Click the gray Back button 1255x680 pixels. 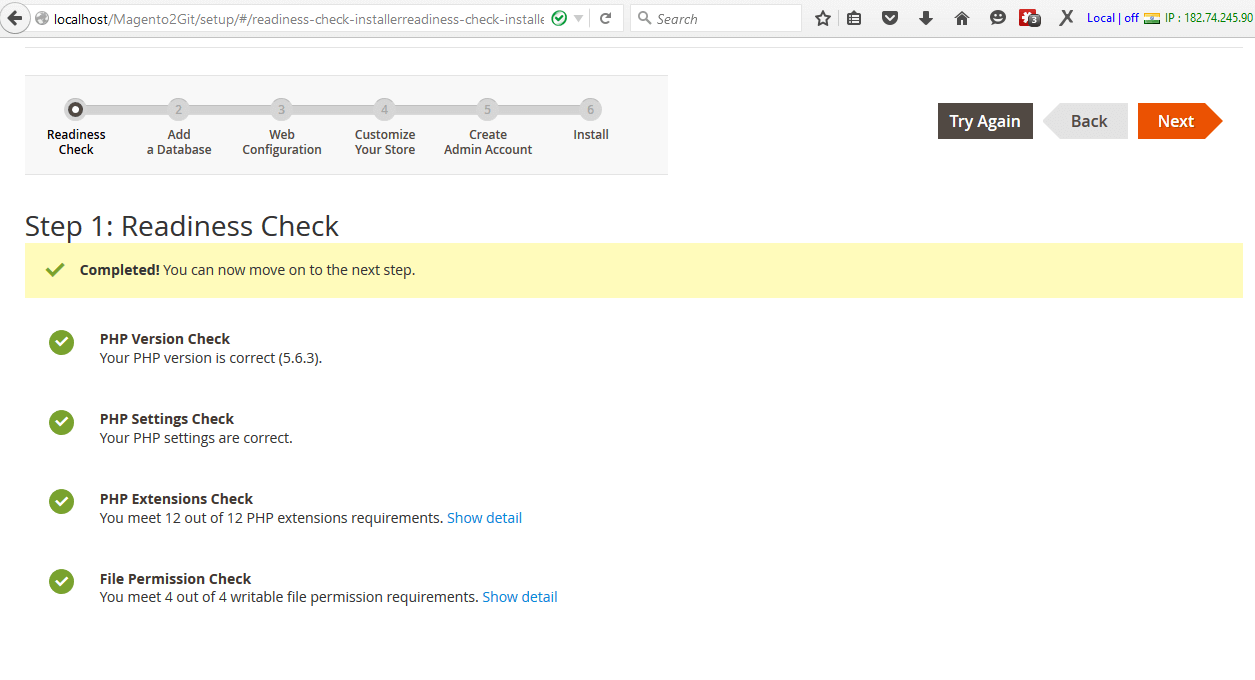[x=1088, y=121]
